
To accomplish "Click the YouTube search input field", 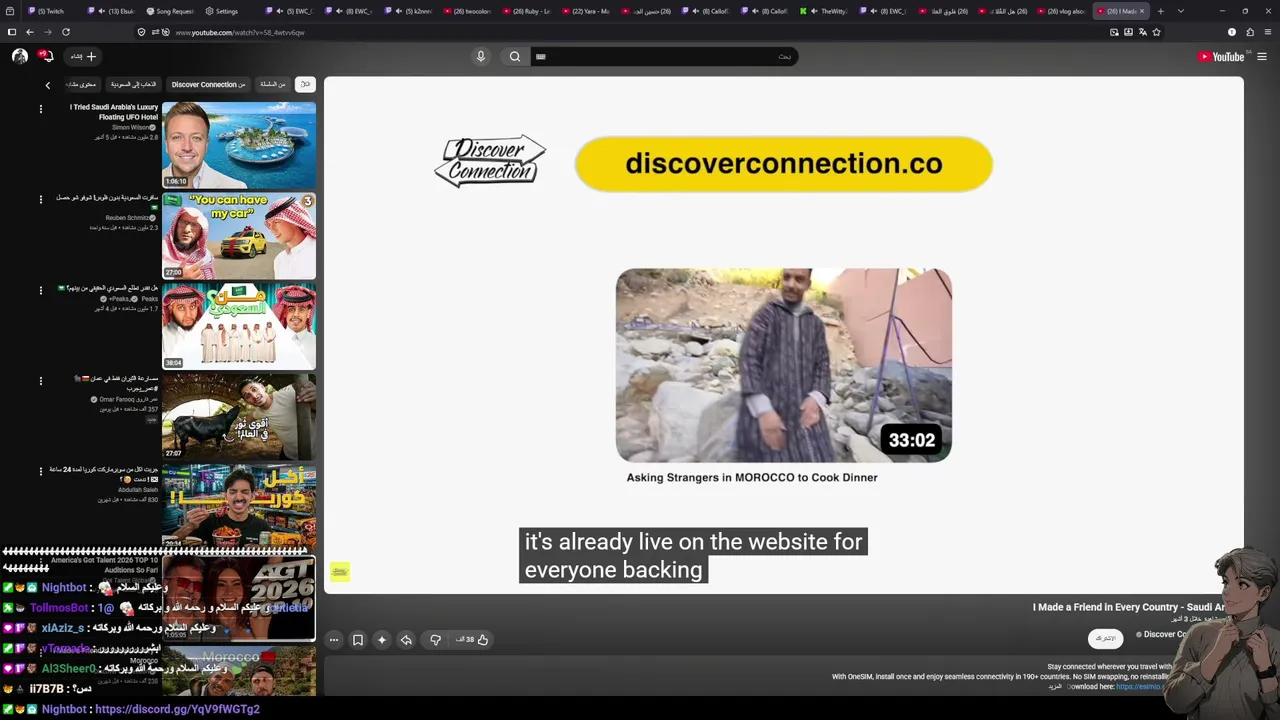I will pos(664,57).
